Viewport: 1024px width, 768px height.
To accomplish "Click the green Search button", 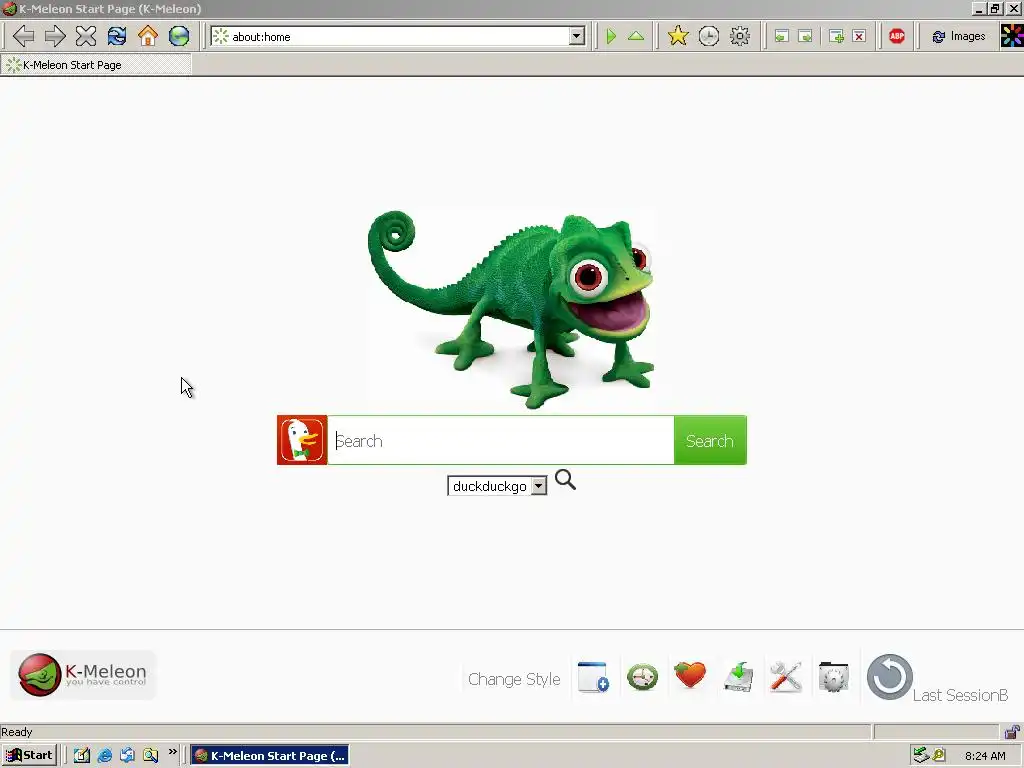I will [710, 440].
